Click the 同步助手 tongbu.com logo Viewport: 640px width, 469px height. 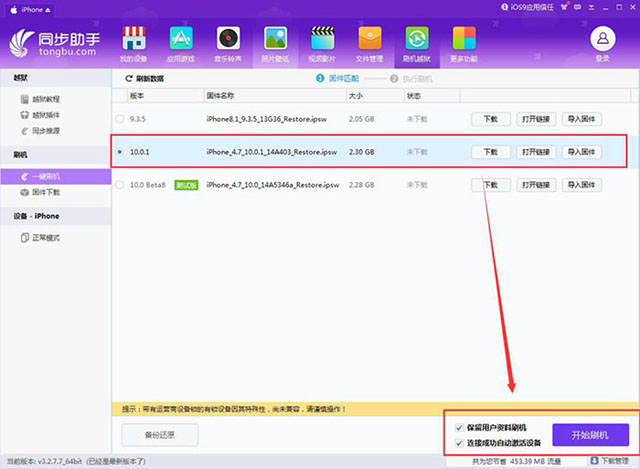[54, 43]
